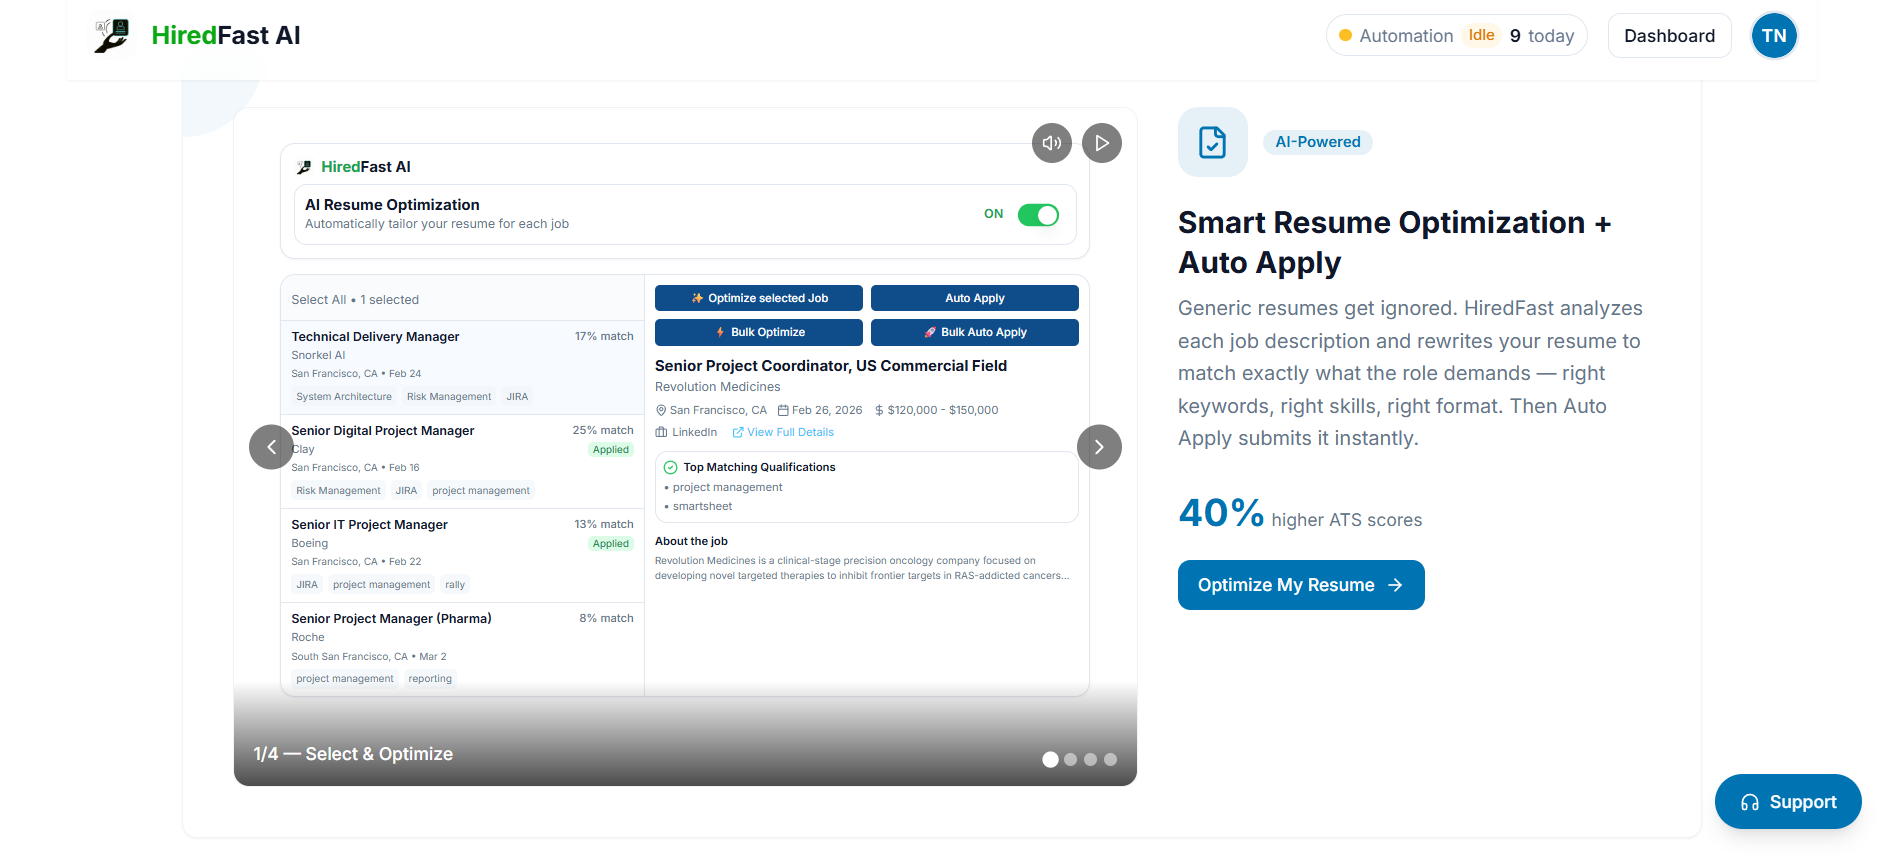The image size is (1888, 856).
Task: Toggle AI Resume Optimization switch
Action: [x=1038, y=215]
